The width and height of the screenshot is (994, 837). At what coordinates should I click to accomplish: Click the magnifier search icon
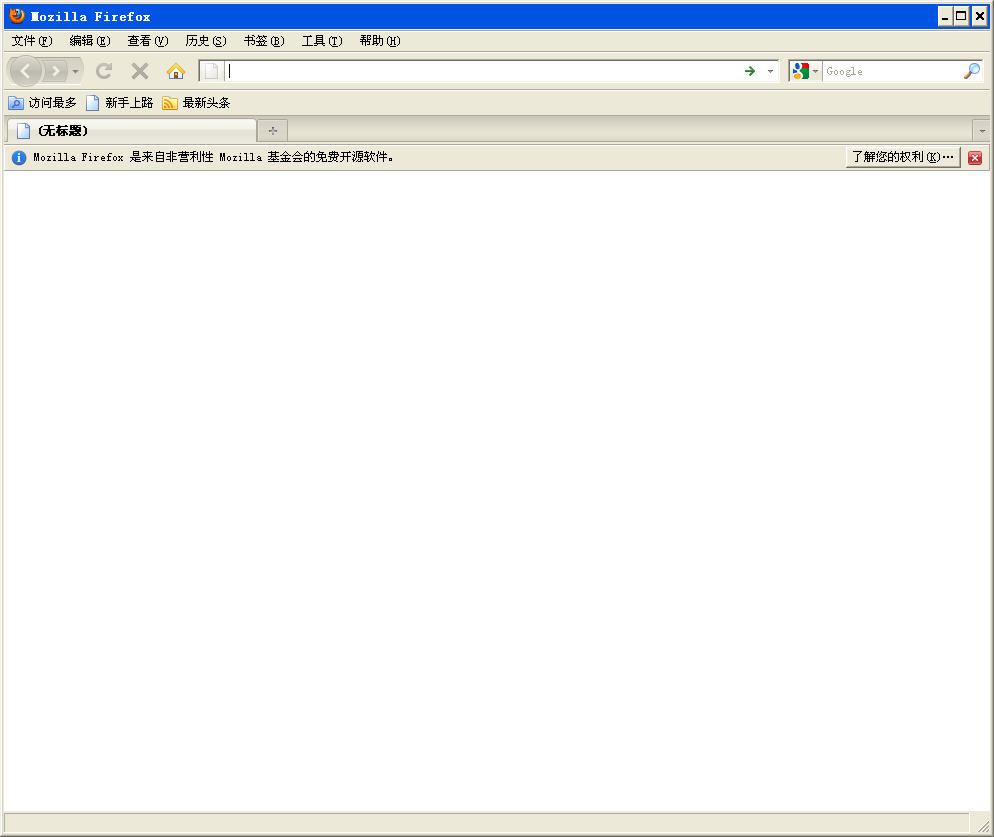tap(972, 71)
